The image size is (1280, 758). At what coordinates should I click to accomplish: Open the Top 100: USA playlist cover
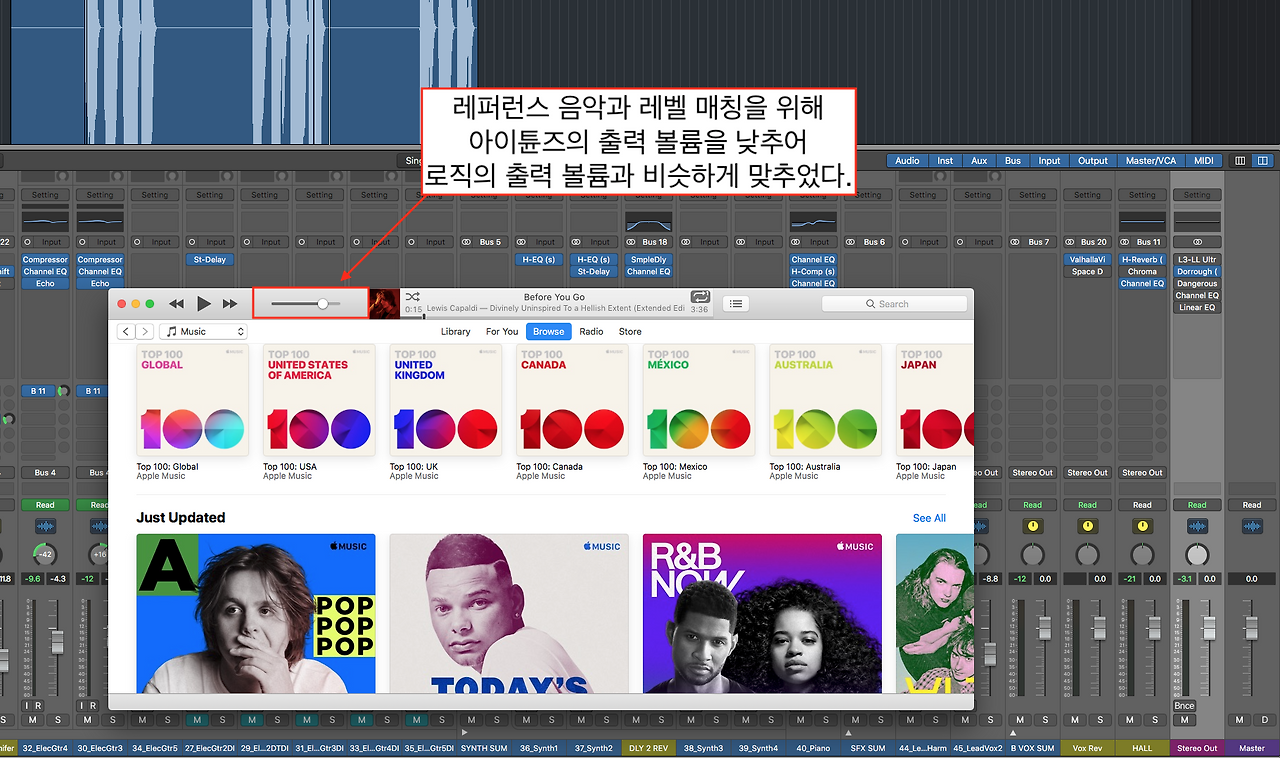[x=319, y=400]
